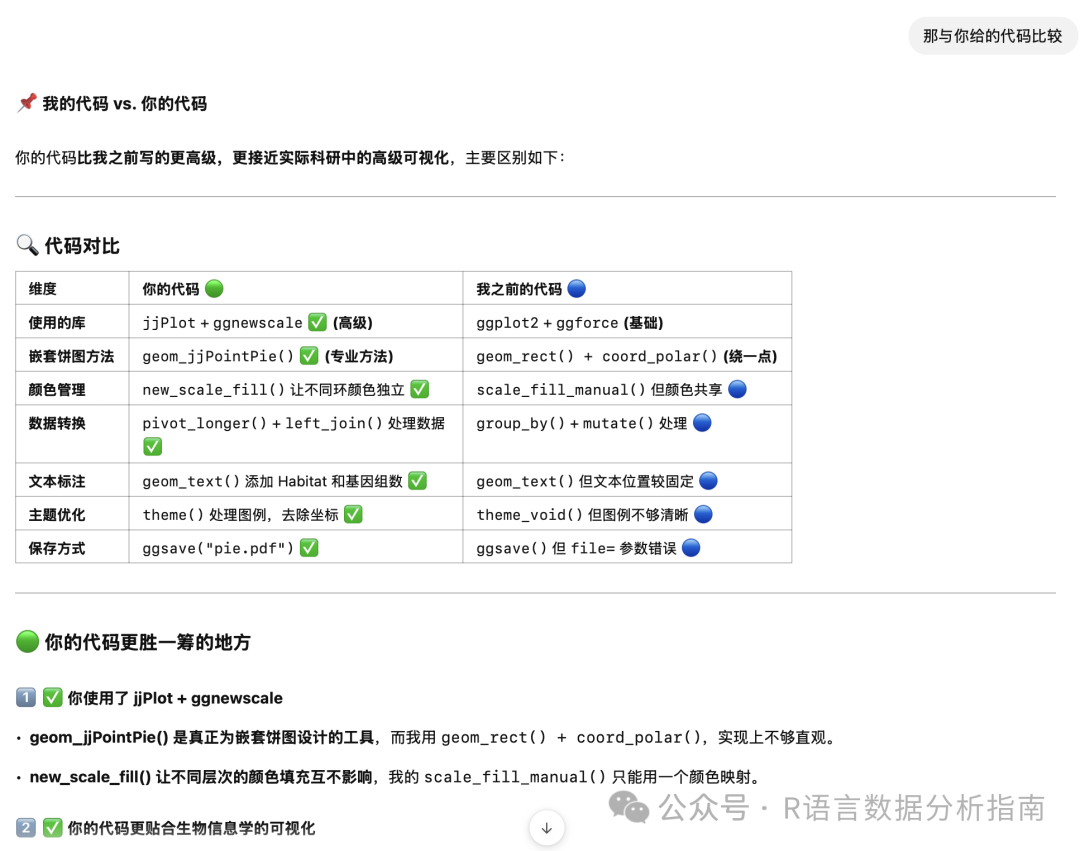Click the scroll-to-bottom arrow button

(546, 828)
